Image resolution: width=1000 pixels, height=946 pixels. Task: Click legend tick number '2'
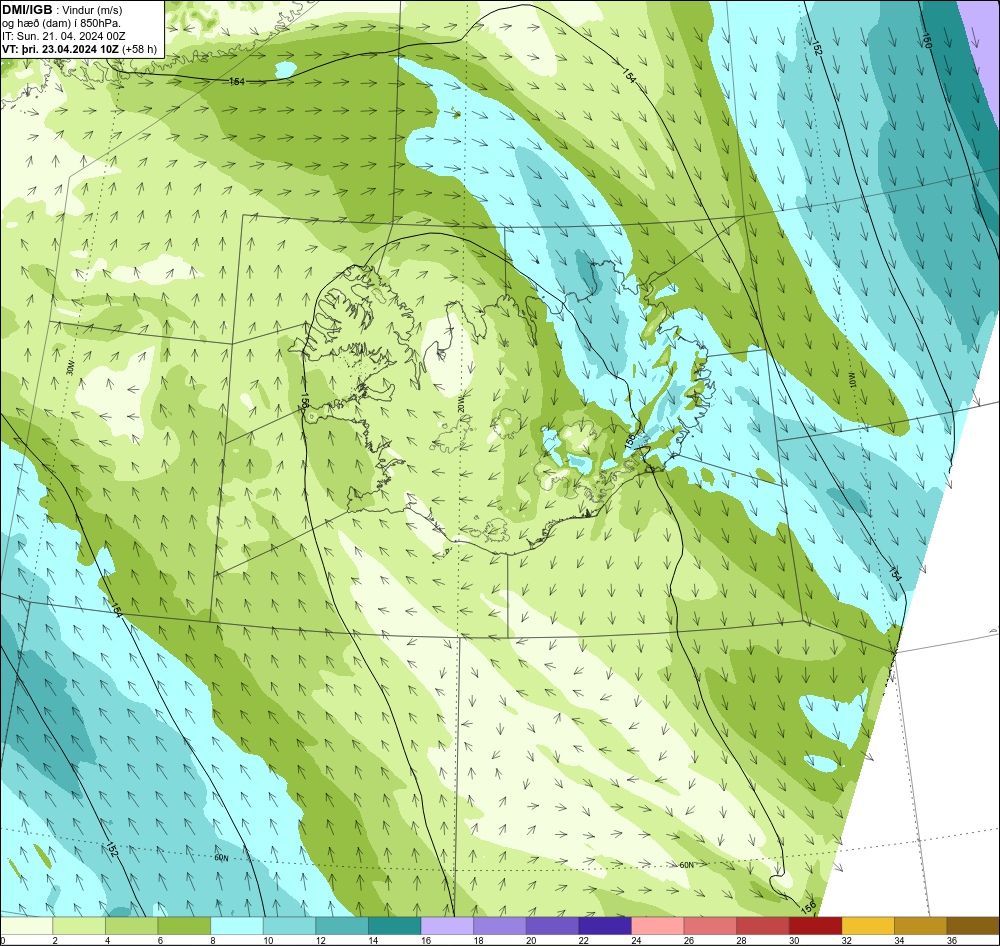point(55,940)
